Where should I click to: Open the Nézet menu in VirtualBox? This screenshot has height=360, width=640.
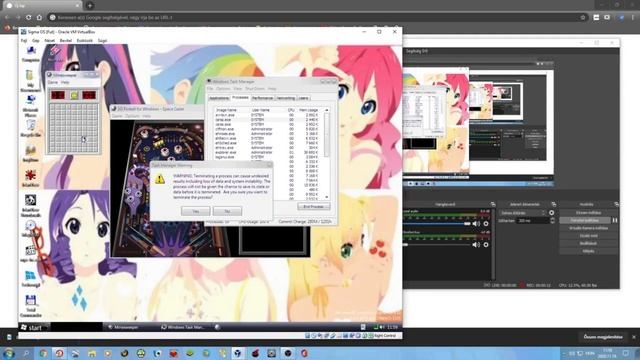tap(50, 41)
